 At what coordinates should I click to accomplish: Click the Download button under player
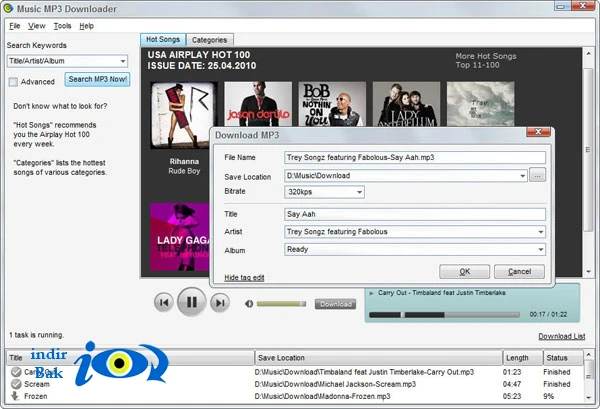click(x=336, y=304)
